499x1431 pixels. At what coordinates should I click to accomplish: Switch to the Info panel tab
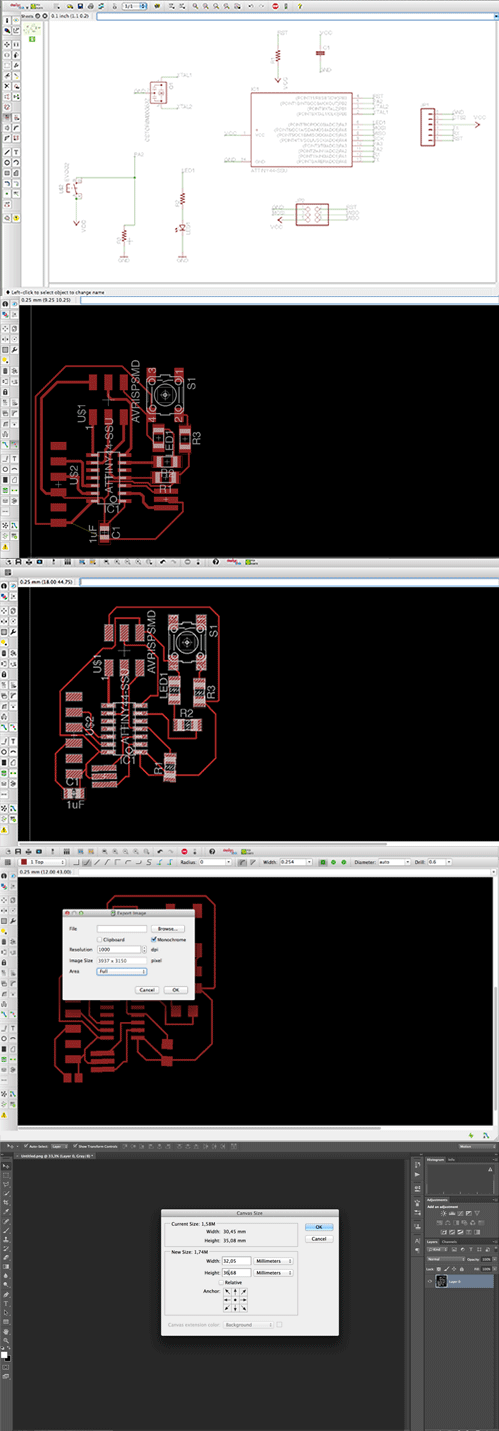[x=451, y=1160]
